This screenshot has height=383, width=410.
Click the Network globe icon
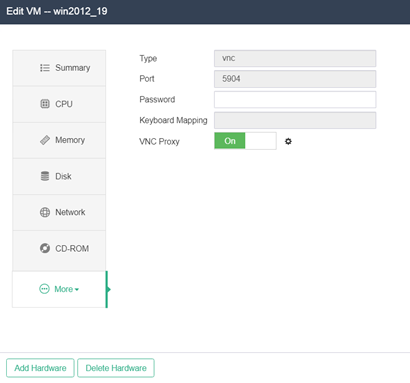[x=45, y=212]
